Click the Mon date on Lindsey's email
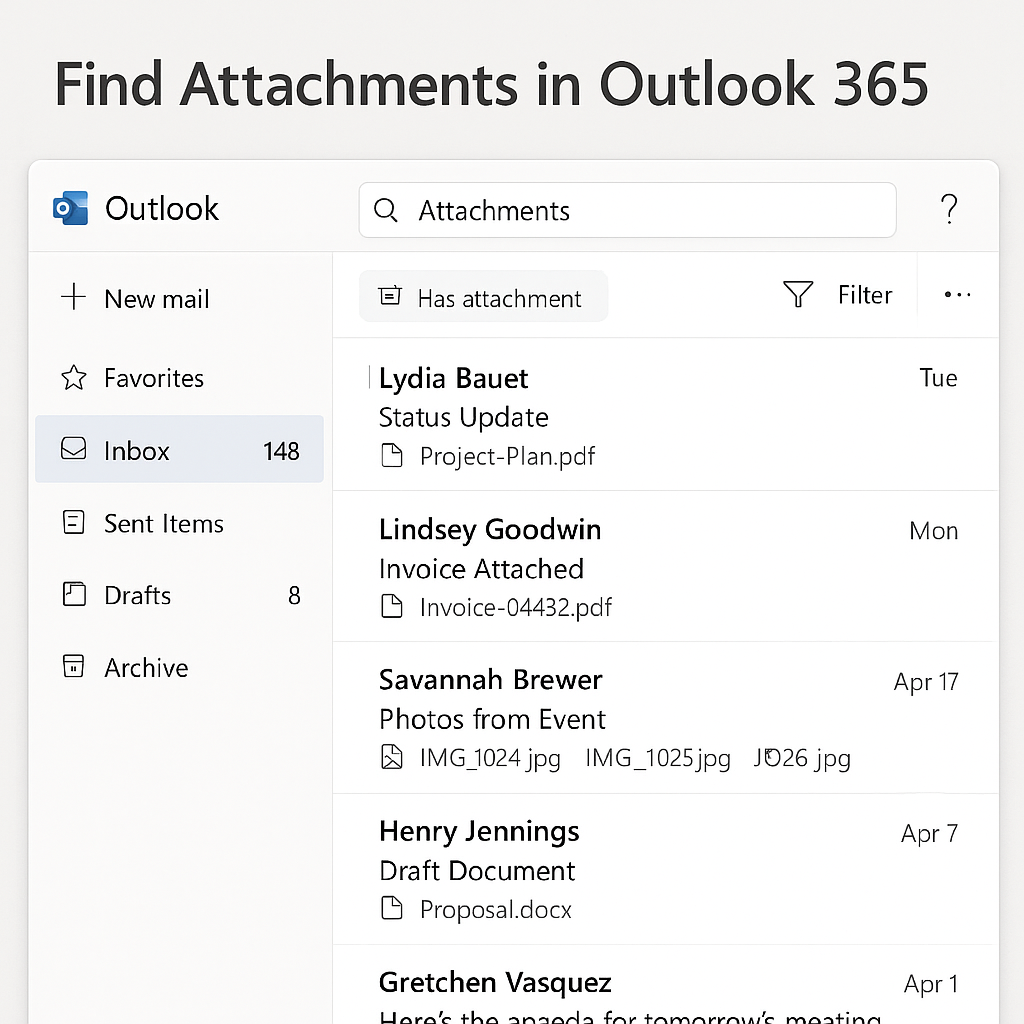Image resolution: width=1024 pixels, height=1024 pixels. pos(934,531)
